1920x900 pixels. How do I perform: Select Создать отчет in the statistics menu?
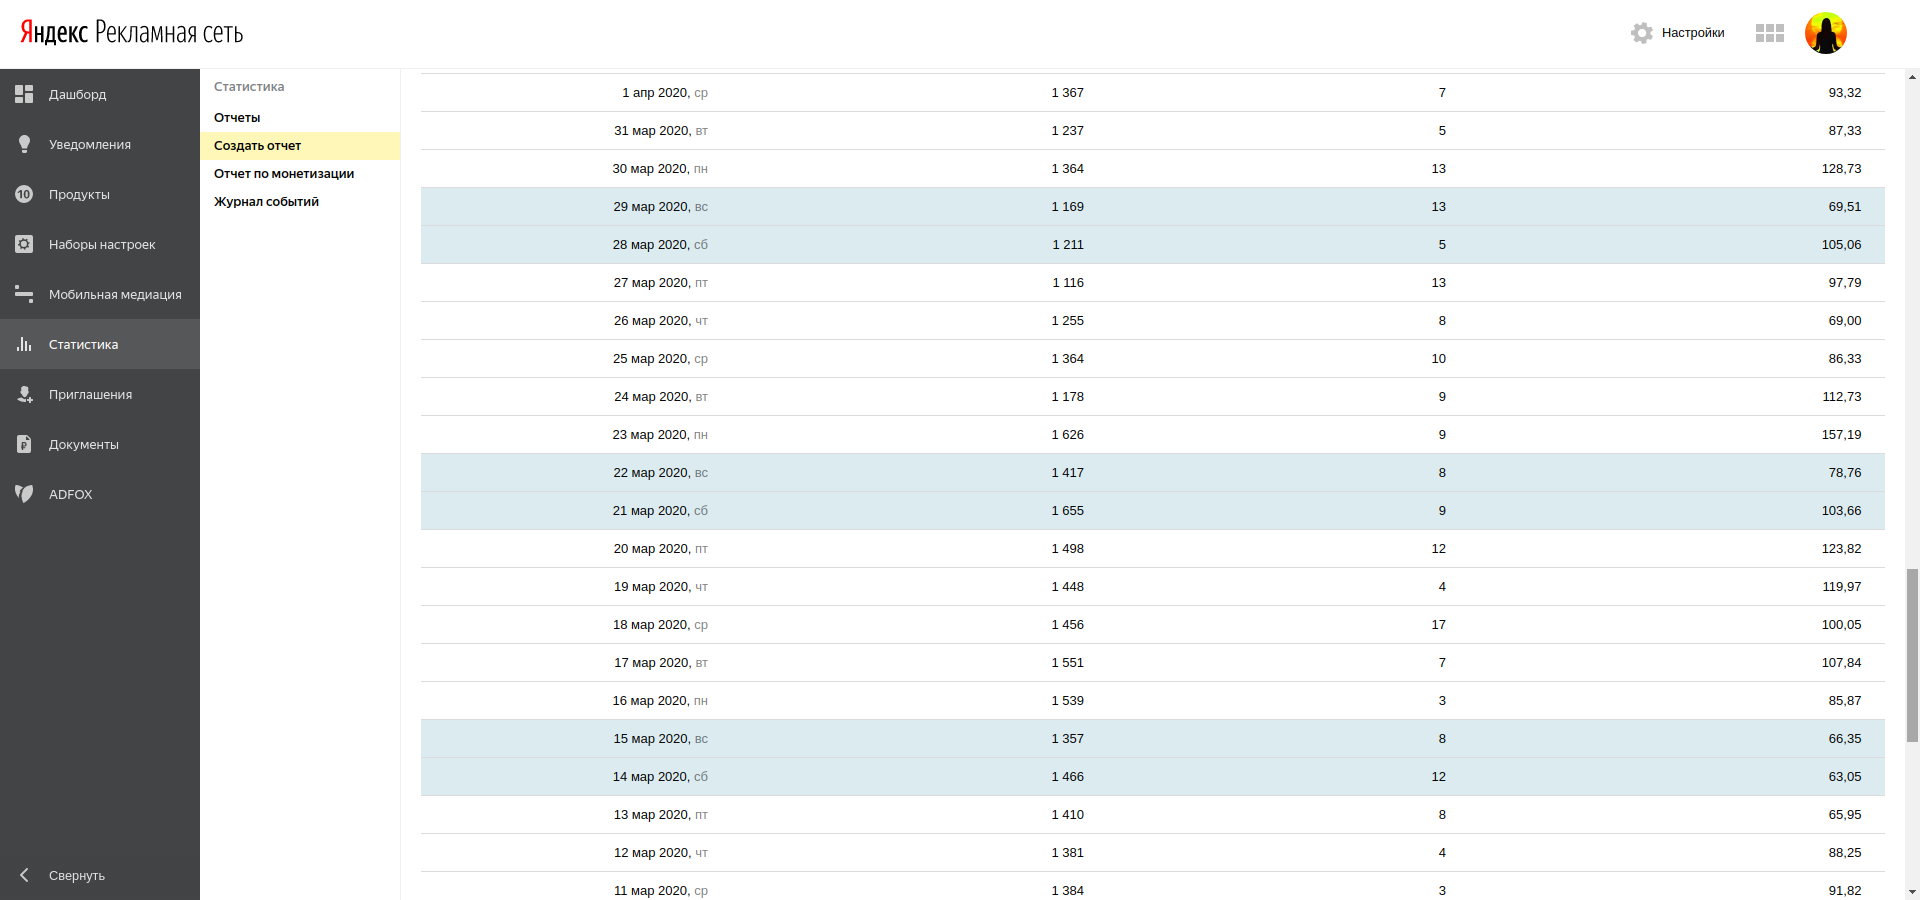(257, 146)
